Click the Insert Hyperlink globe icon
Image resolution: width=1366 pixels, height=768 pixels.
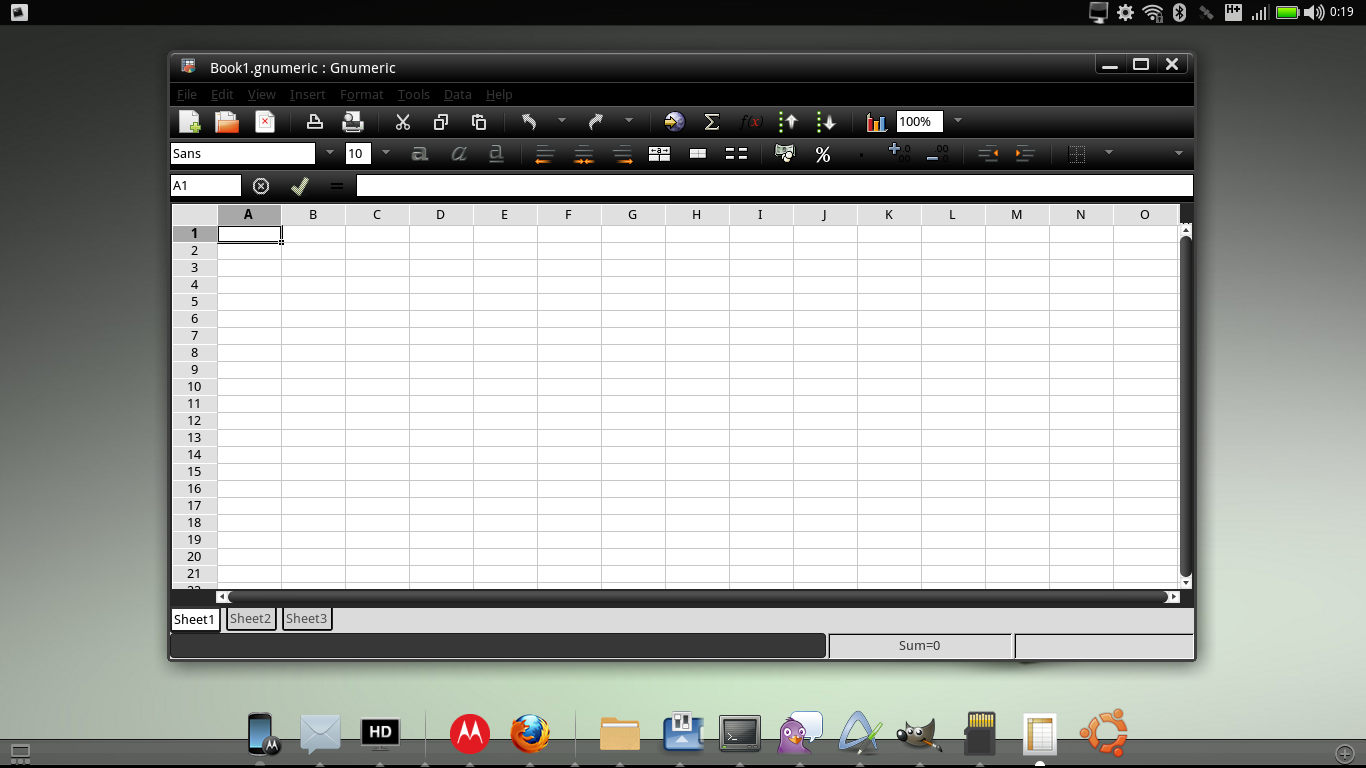click(675, 122)
